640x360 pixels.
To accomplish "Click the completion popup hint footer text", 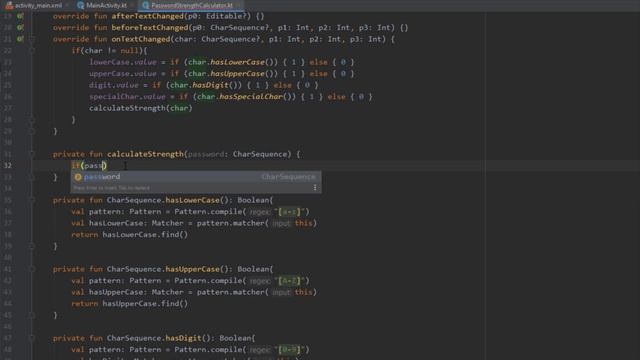I will [111, 188].
